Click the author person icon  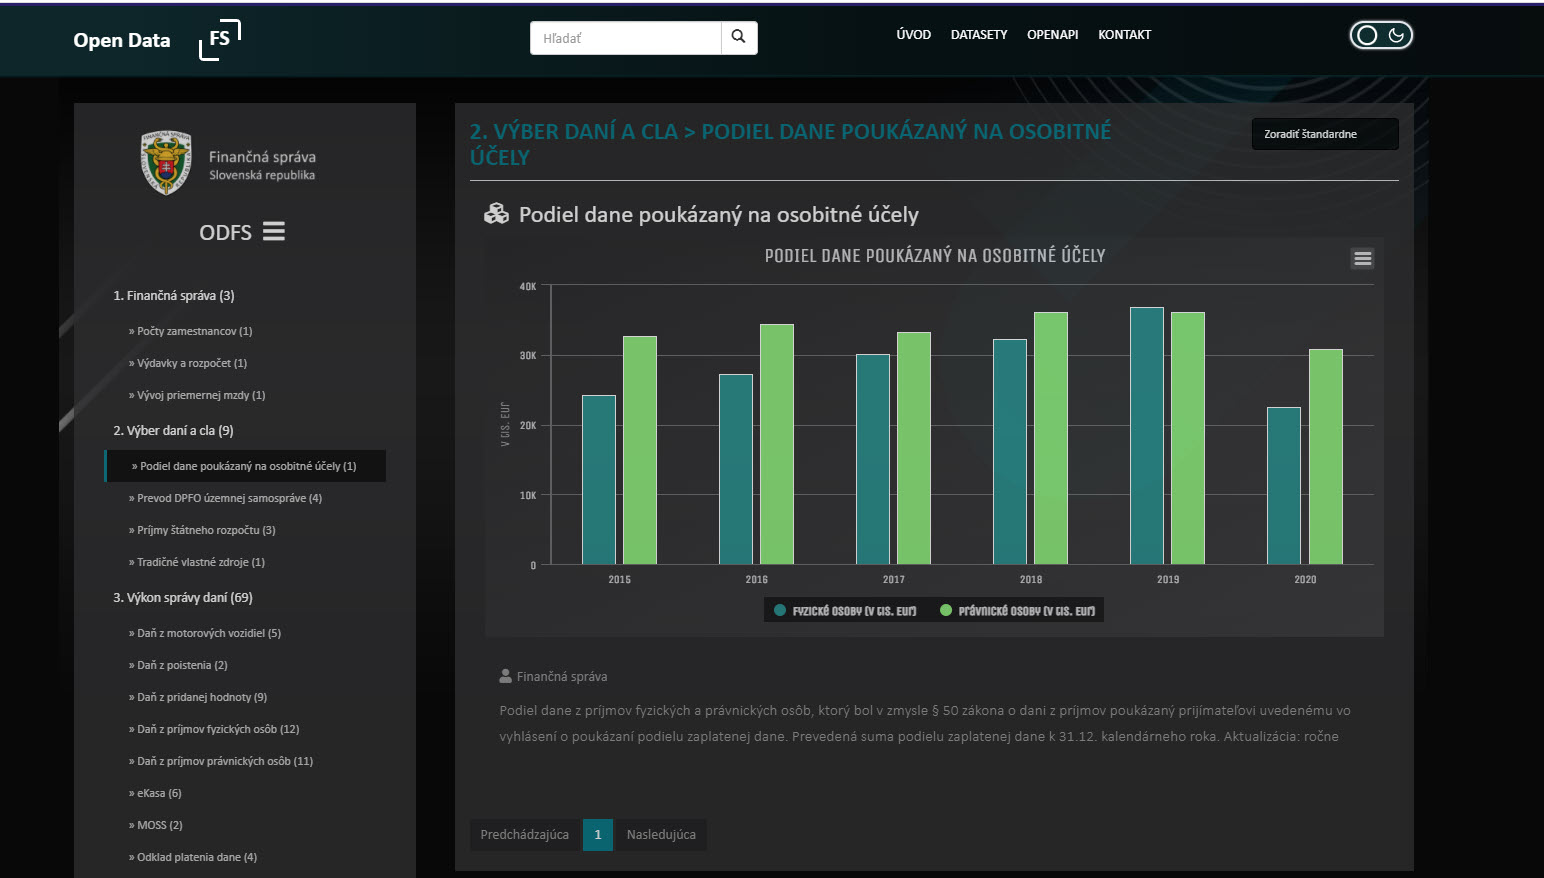click(505, 676)
